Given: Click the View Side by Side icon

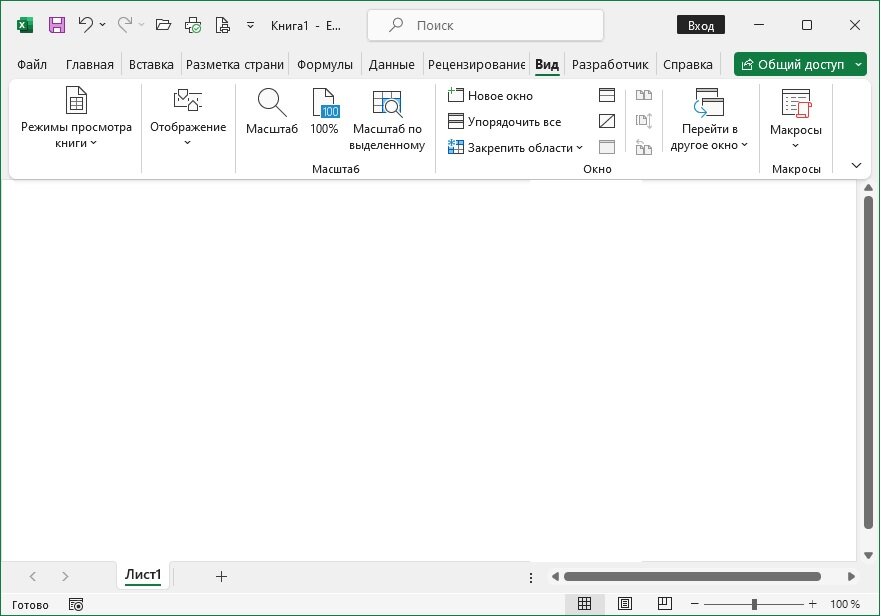Looking at the screenshot, I should 643,95.
